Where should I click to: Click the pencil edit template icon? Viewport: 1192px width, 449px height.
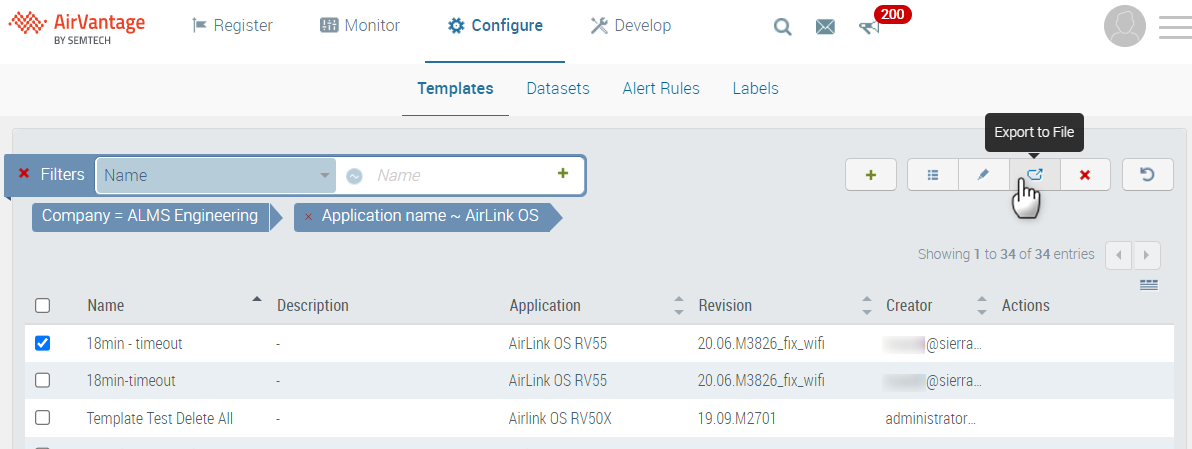983,175
